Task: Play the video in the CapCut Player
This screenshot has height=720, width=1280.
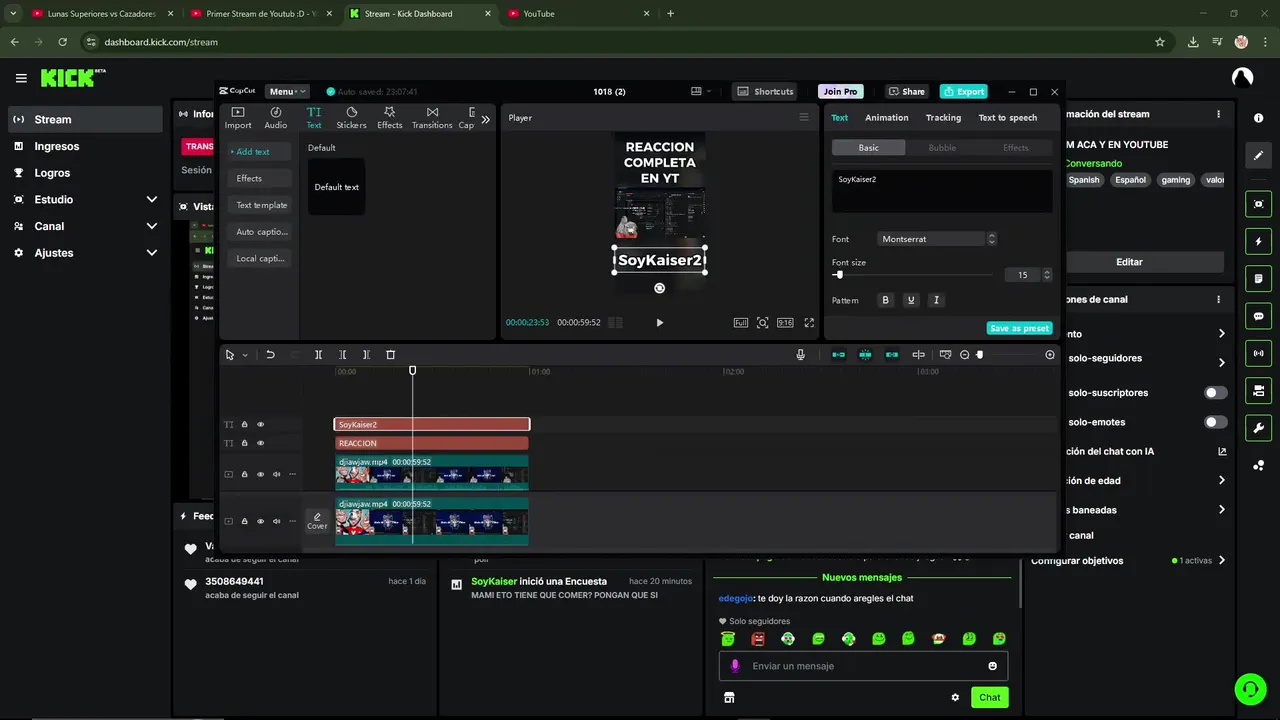Action: click(x=659, y=323)
